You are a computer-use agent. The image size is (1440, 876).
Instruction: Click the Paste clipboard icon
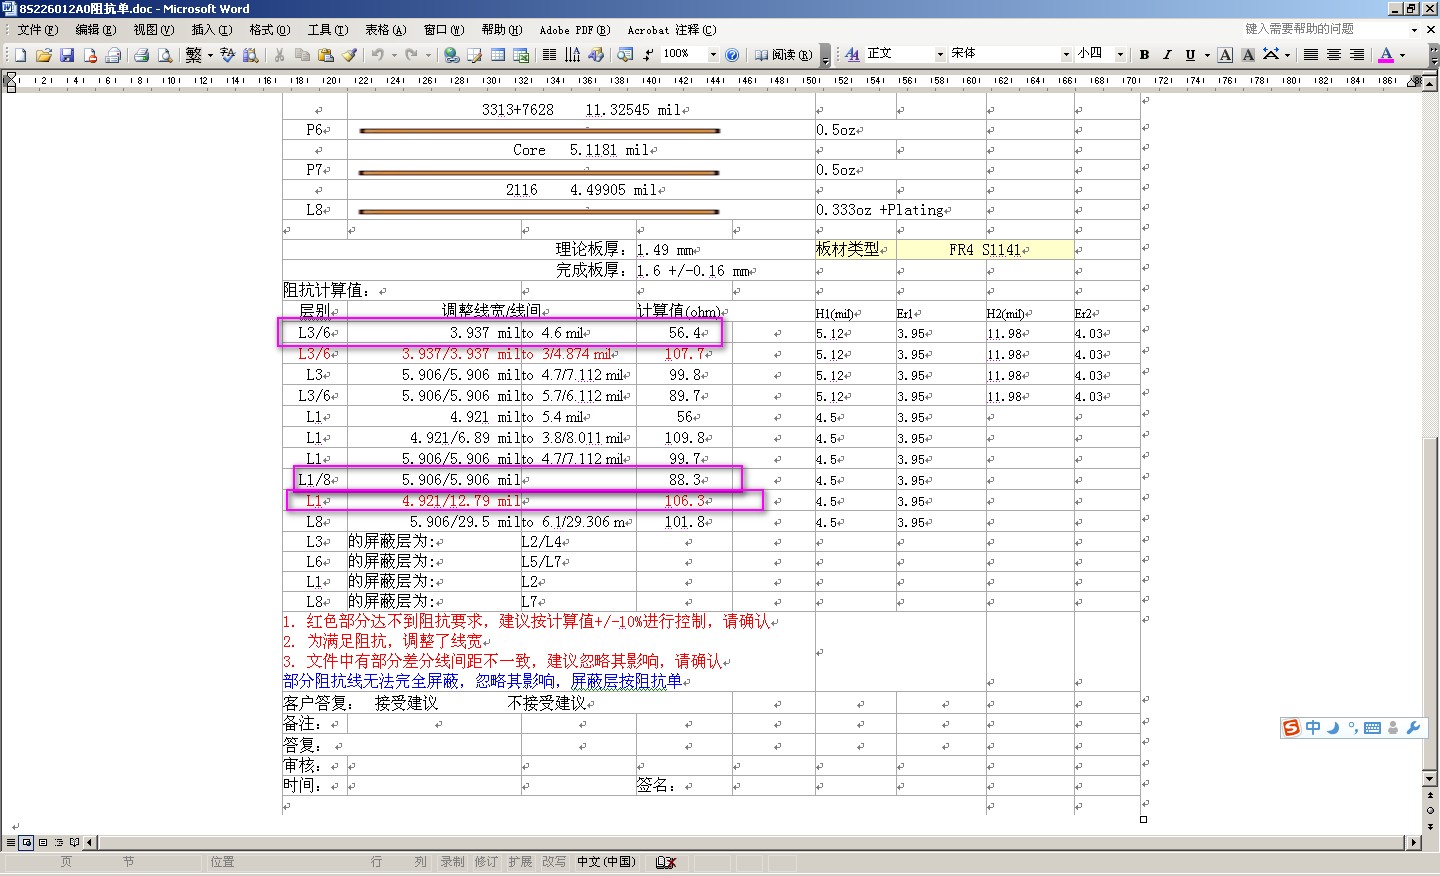326,55
